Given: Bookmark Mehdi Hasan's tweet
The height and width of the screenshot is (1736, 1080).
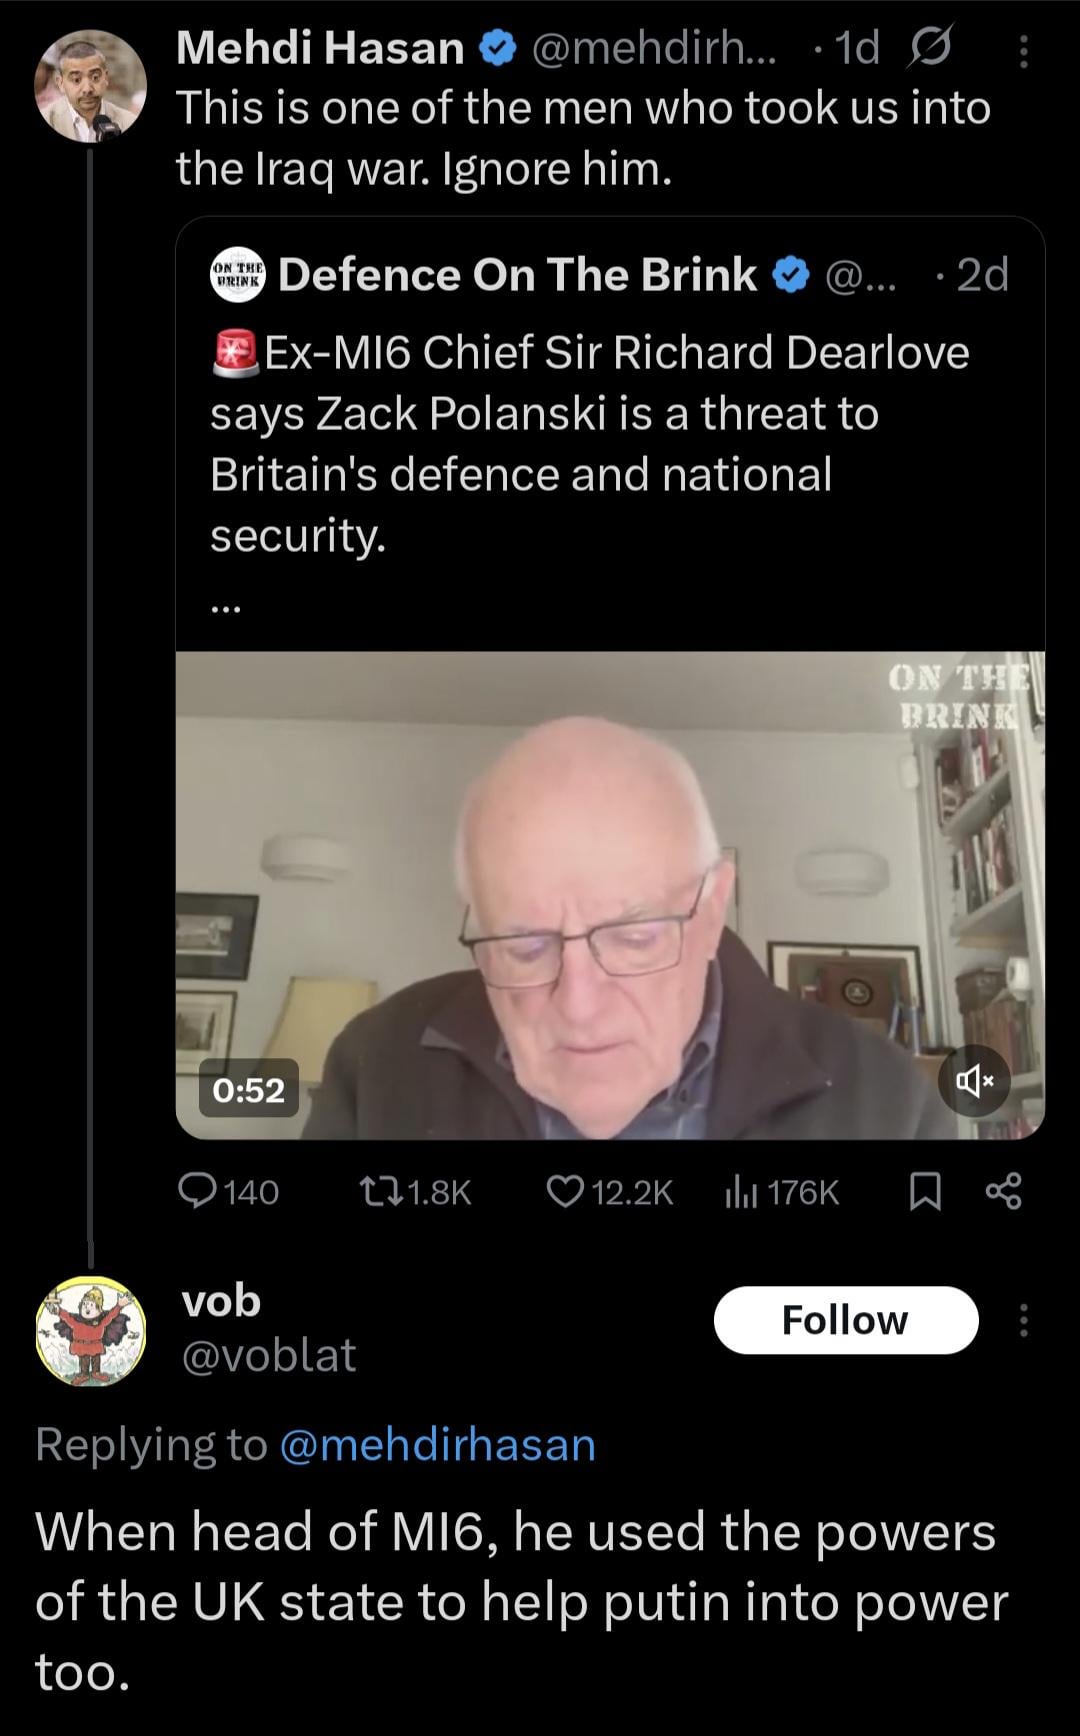Looking at the screenshot, I should pos(926,1191).
